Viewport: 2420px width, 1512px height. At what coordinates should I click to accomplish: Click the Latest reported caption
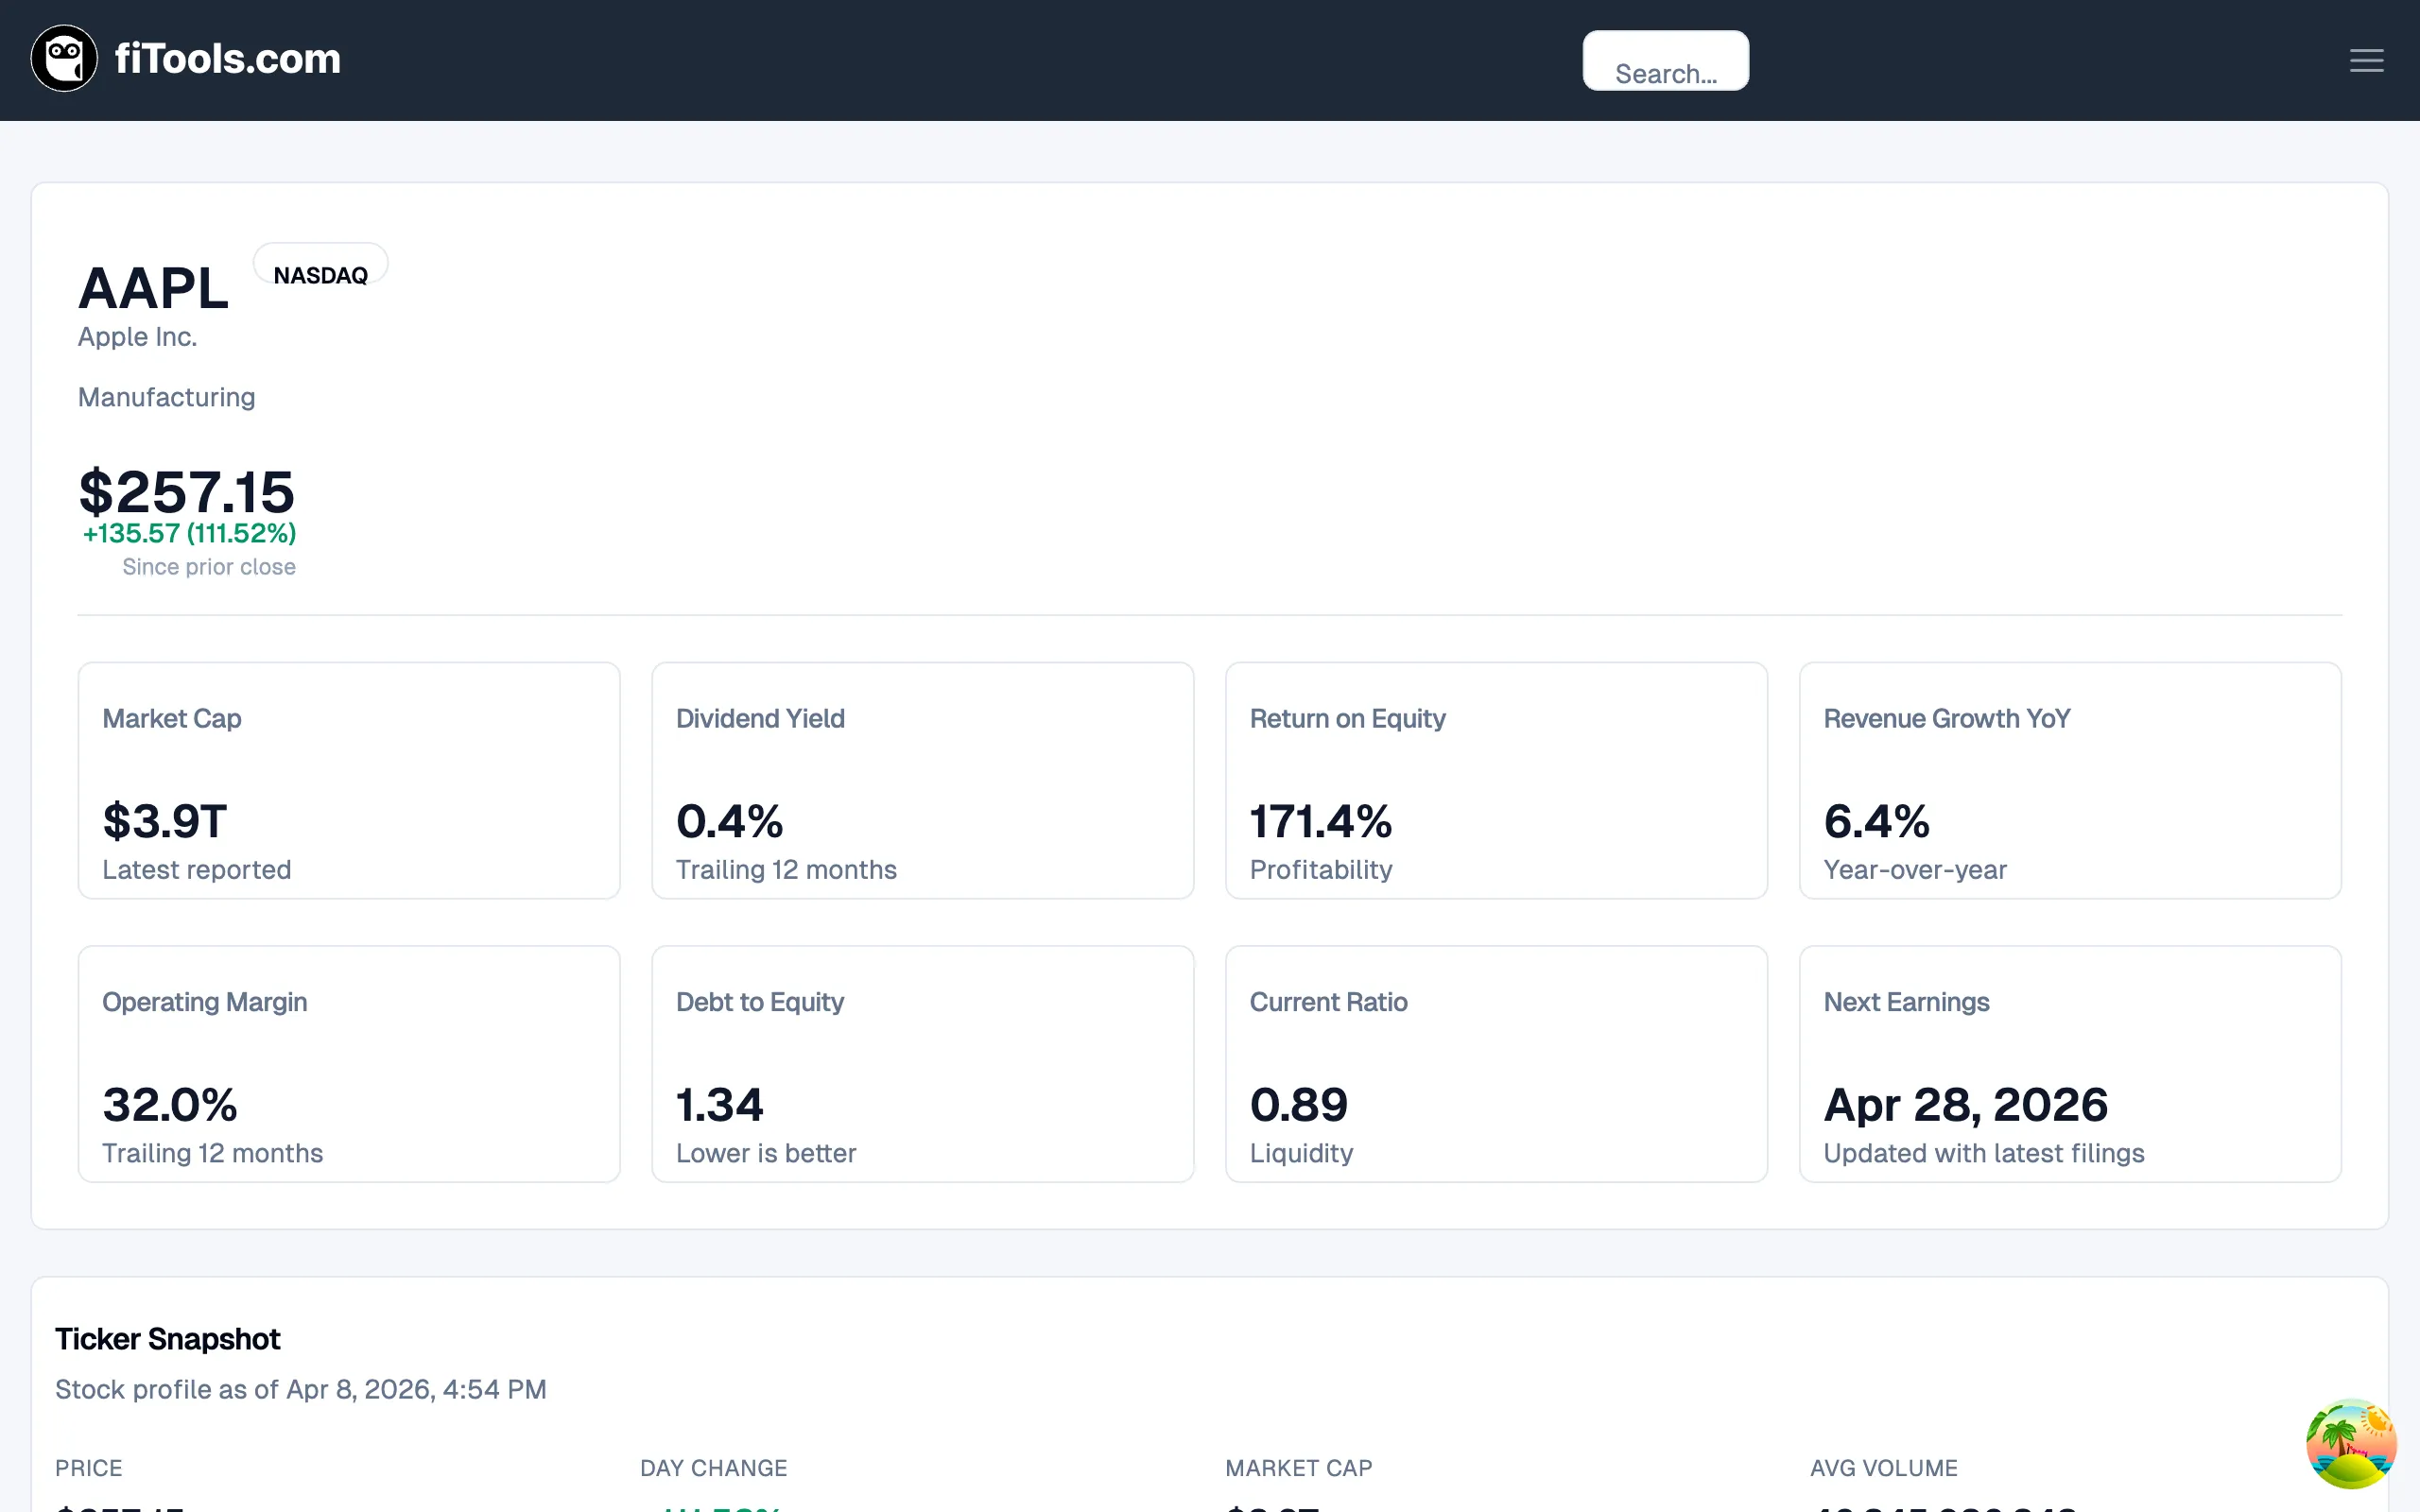pyautogui.click(x=196, y=869)
